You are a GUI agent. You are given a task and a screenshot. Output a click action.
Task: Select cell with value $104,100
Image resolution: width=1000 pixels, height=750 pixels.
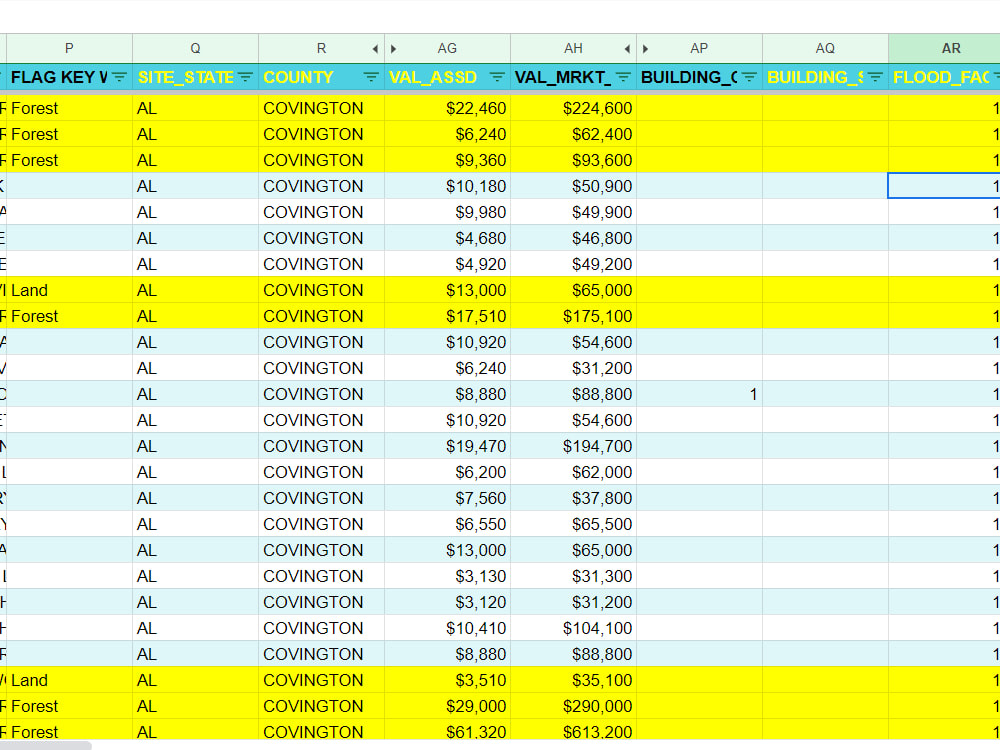pos(573,629)
